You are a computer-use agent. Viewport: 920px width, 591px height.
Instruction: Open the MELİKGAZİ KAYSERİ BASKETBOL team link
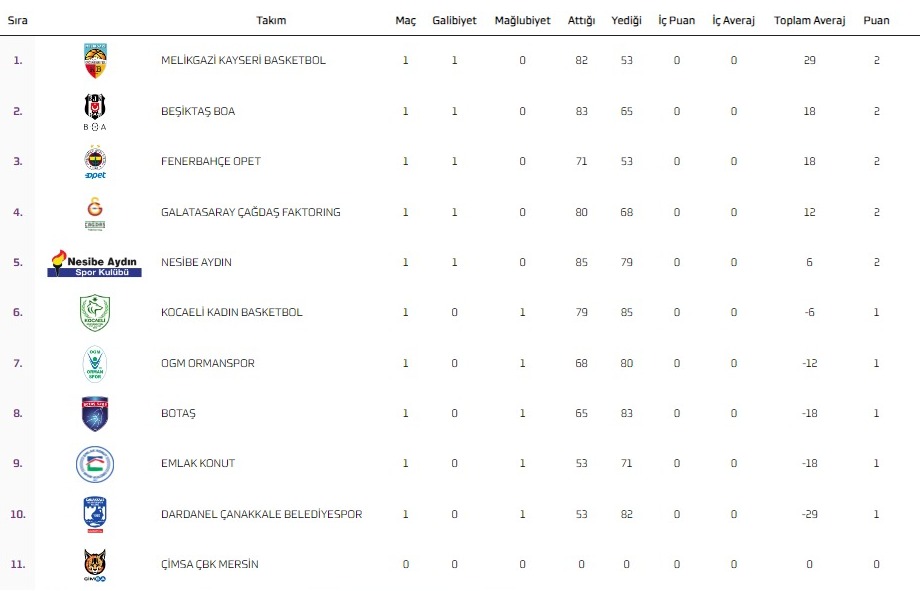tap(243, 61)
